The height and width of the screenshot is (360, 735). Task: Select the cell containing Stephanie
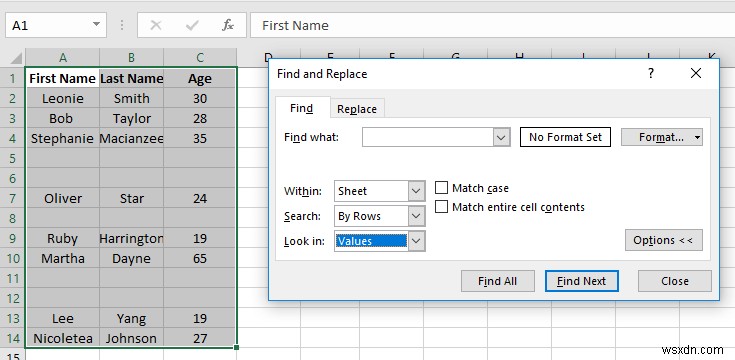[x=62, y=138]
